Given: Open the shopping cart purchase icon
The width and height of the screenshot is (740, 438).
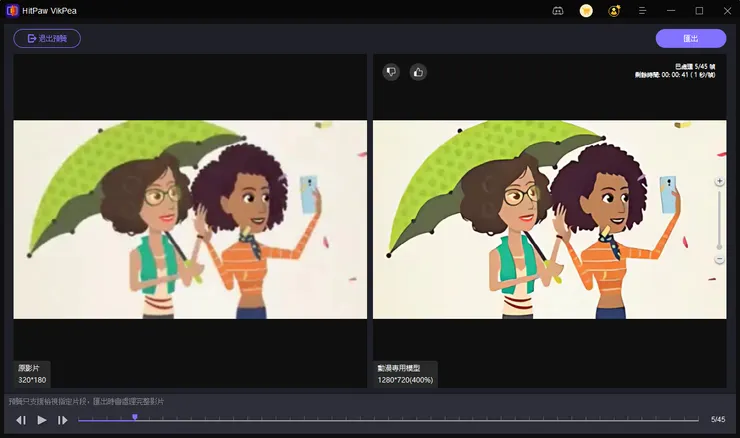Looking at the screenshot, I should pyautogui.click(x=586, y=10).
